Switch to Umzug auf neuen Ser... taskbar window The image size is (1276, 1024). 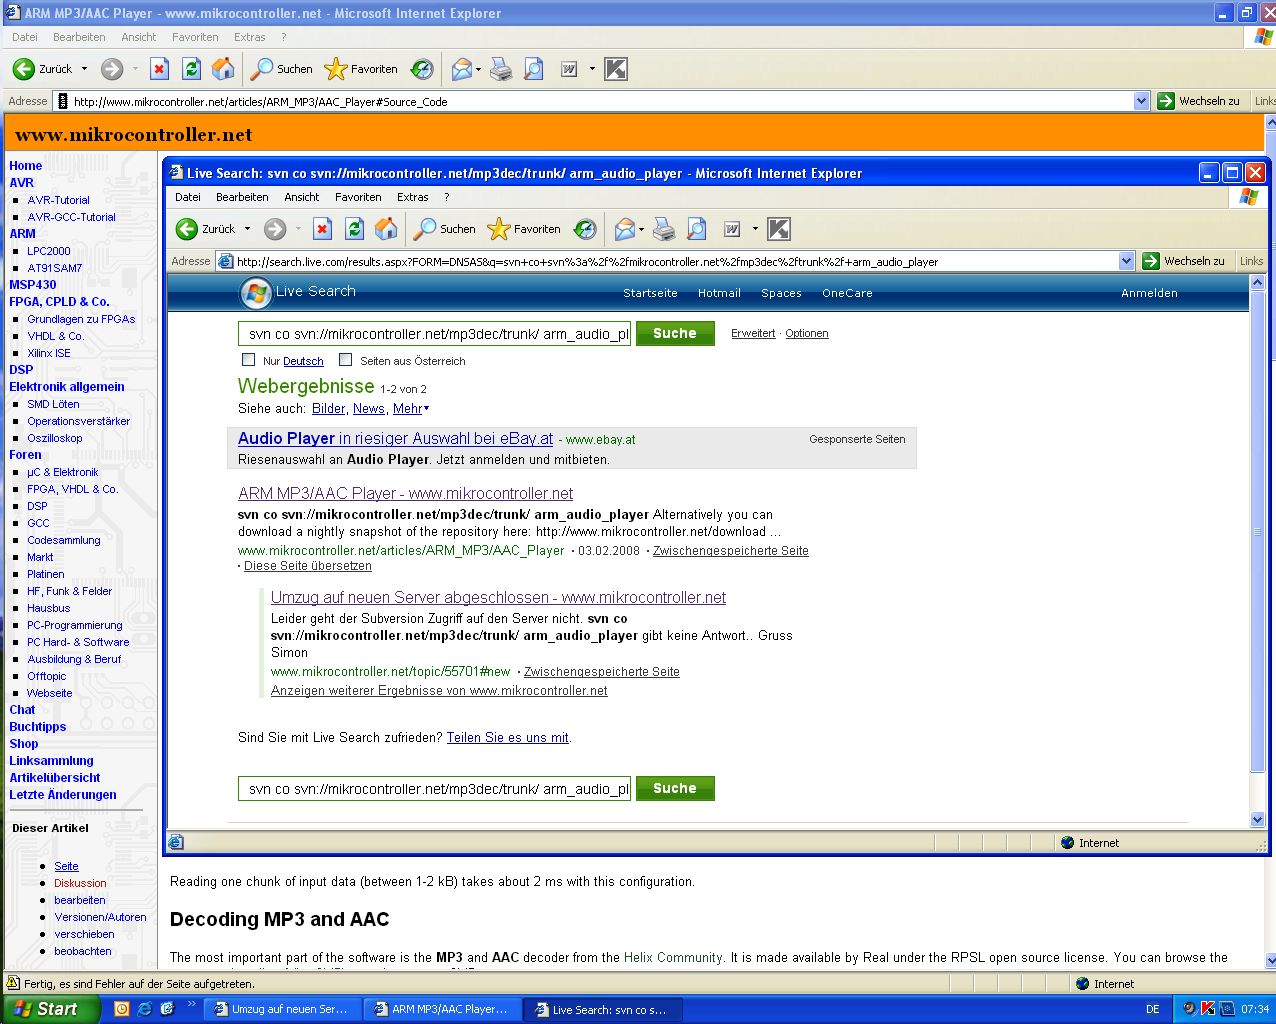tap(282, 1009)
